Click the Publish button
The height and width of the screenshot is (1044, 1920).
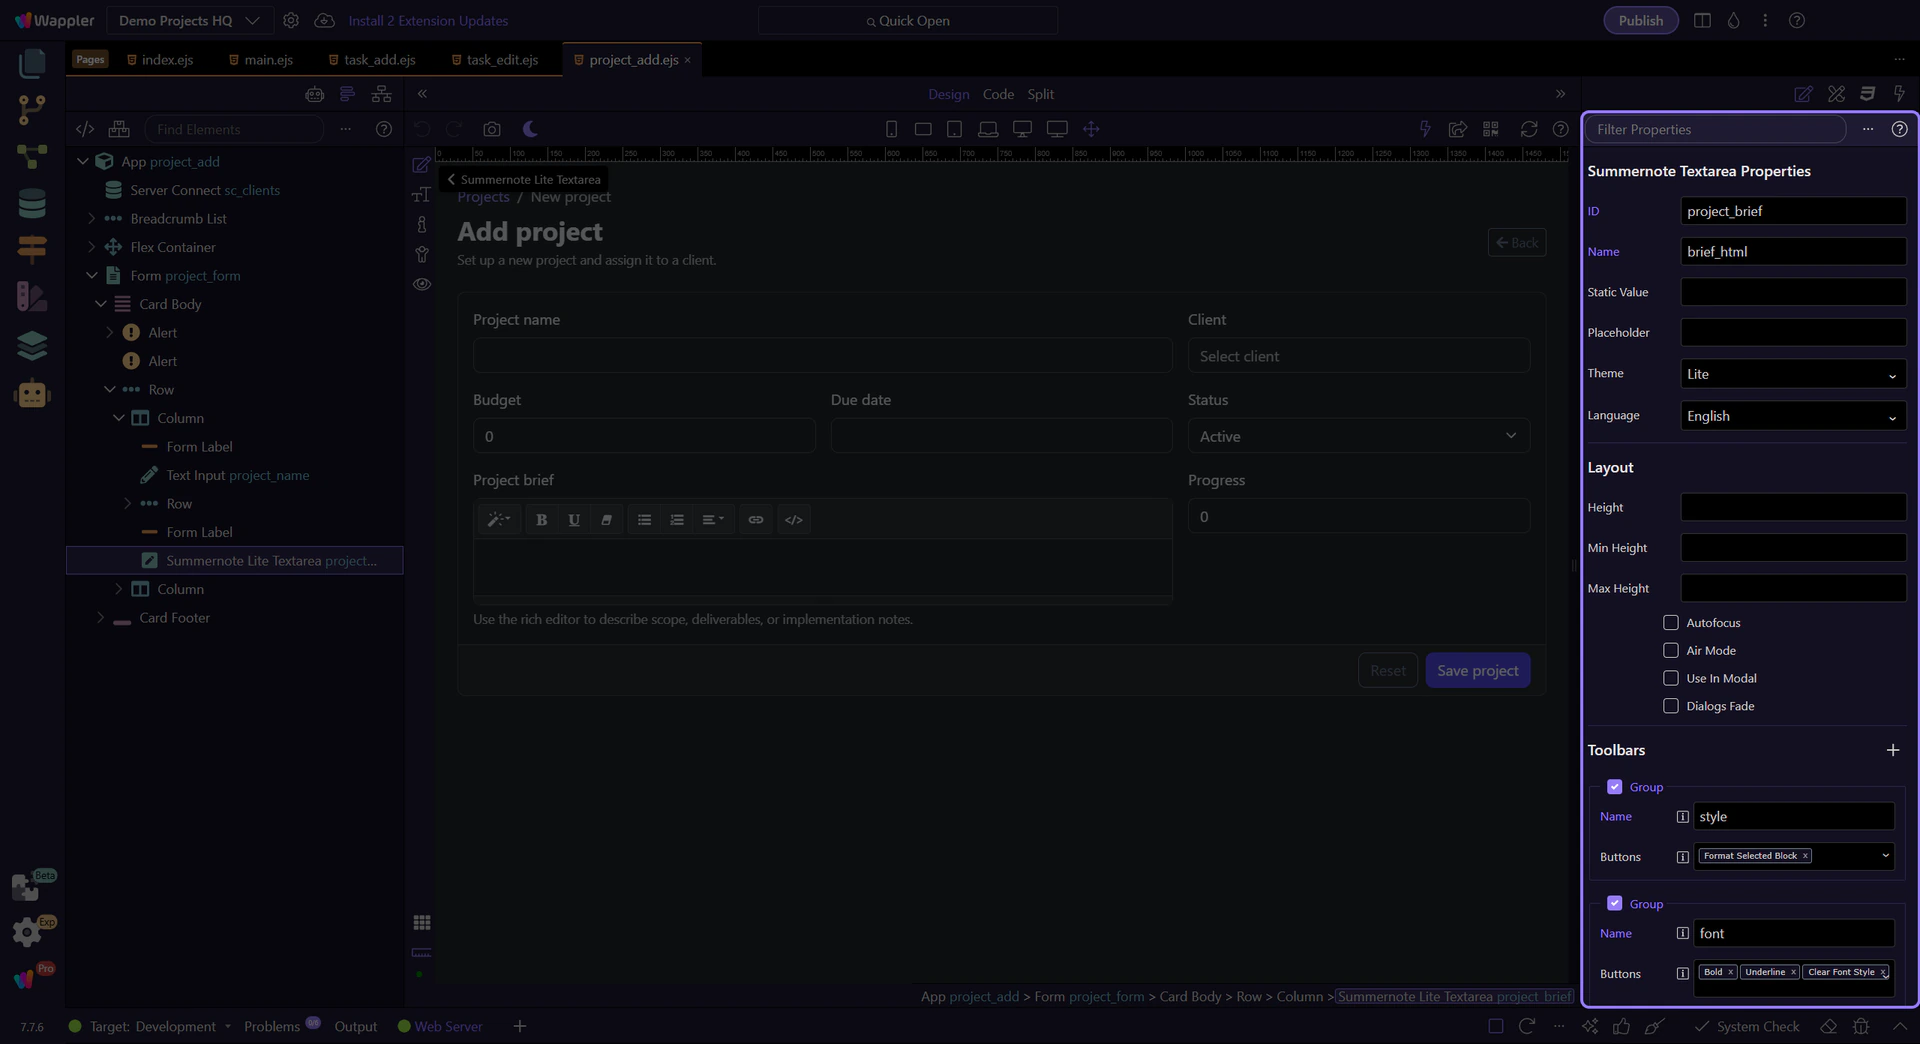pos(1640,20)
